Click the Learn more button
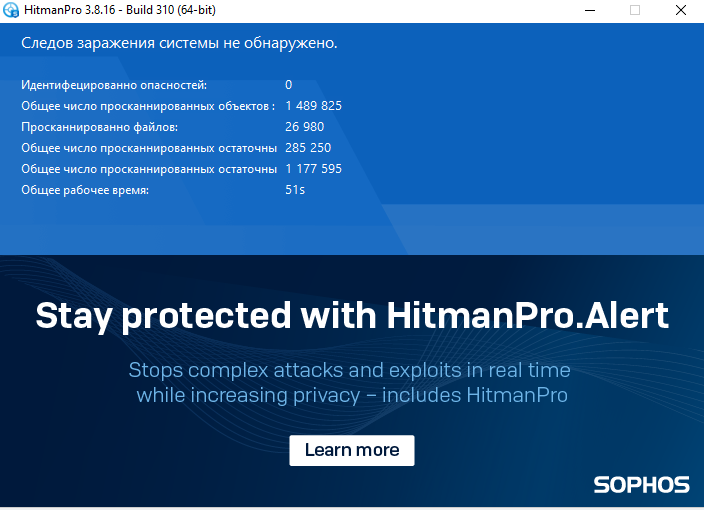The image size is (704, 510). tap(352, 450)
